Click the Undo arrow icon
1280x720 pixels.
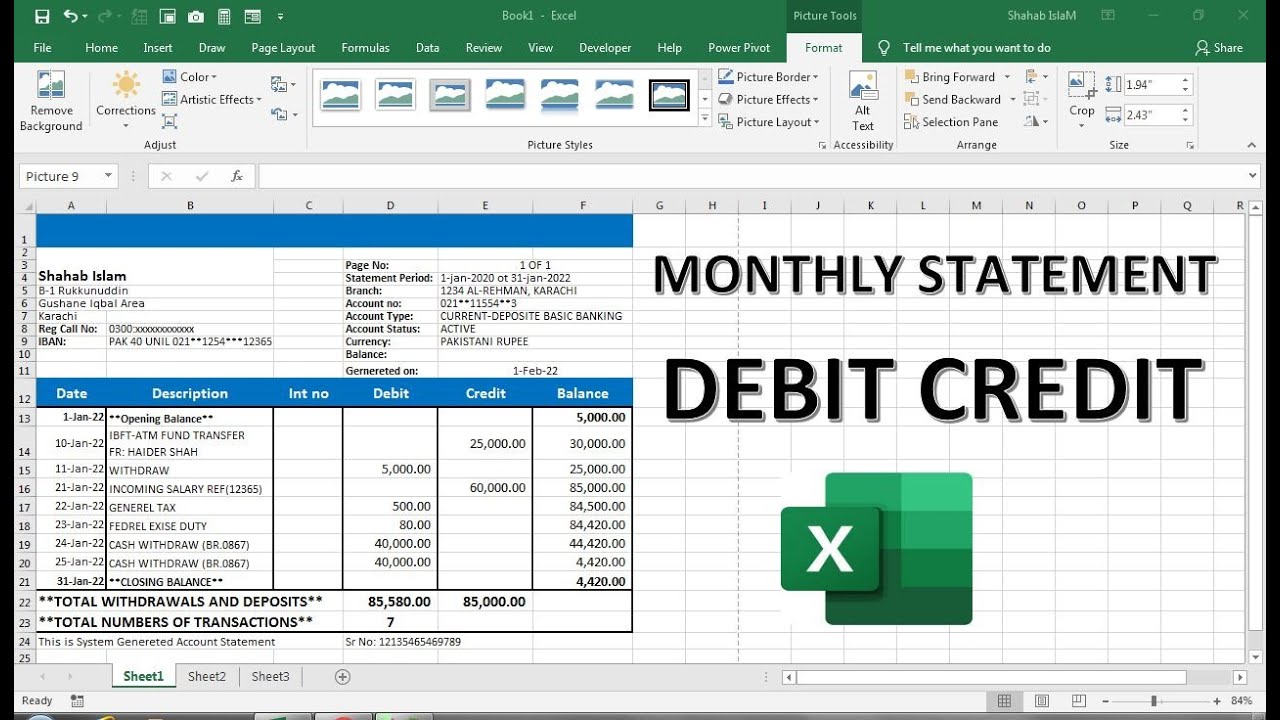coord(70,16)
